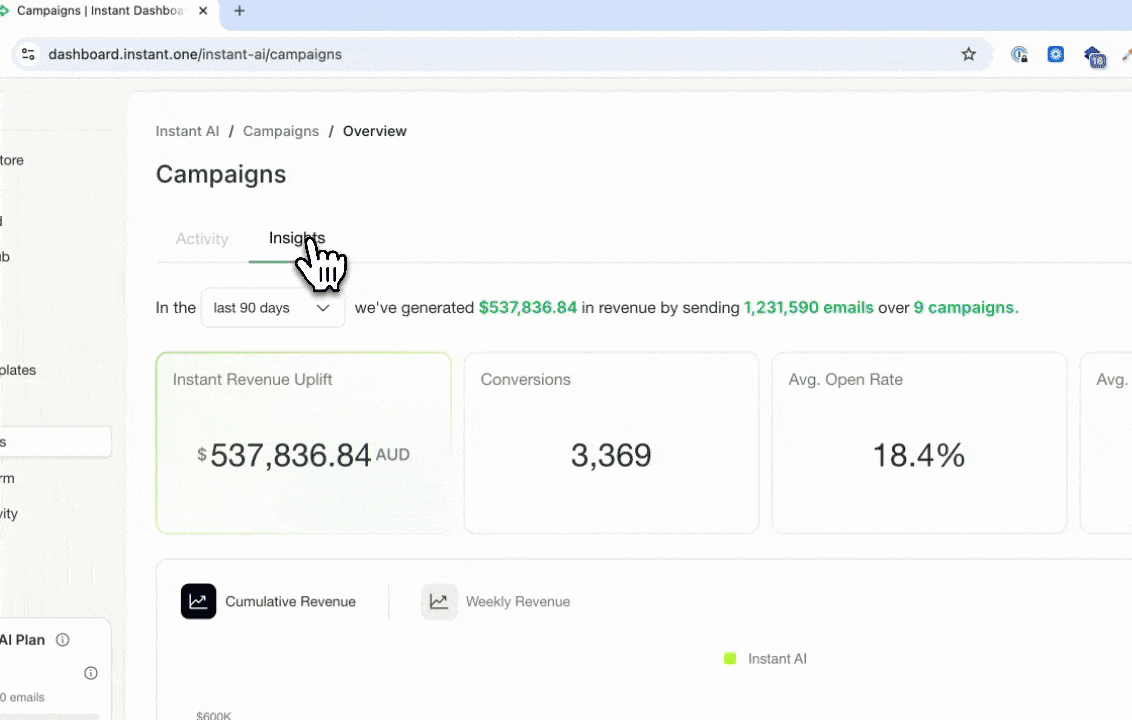Click the green Instant AI legend dot
The width and height of the screenshot is (1132, 720).
(729, 658)
